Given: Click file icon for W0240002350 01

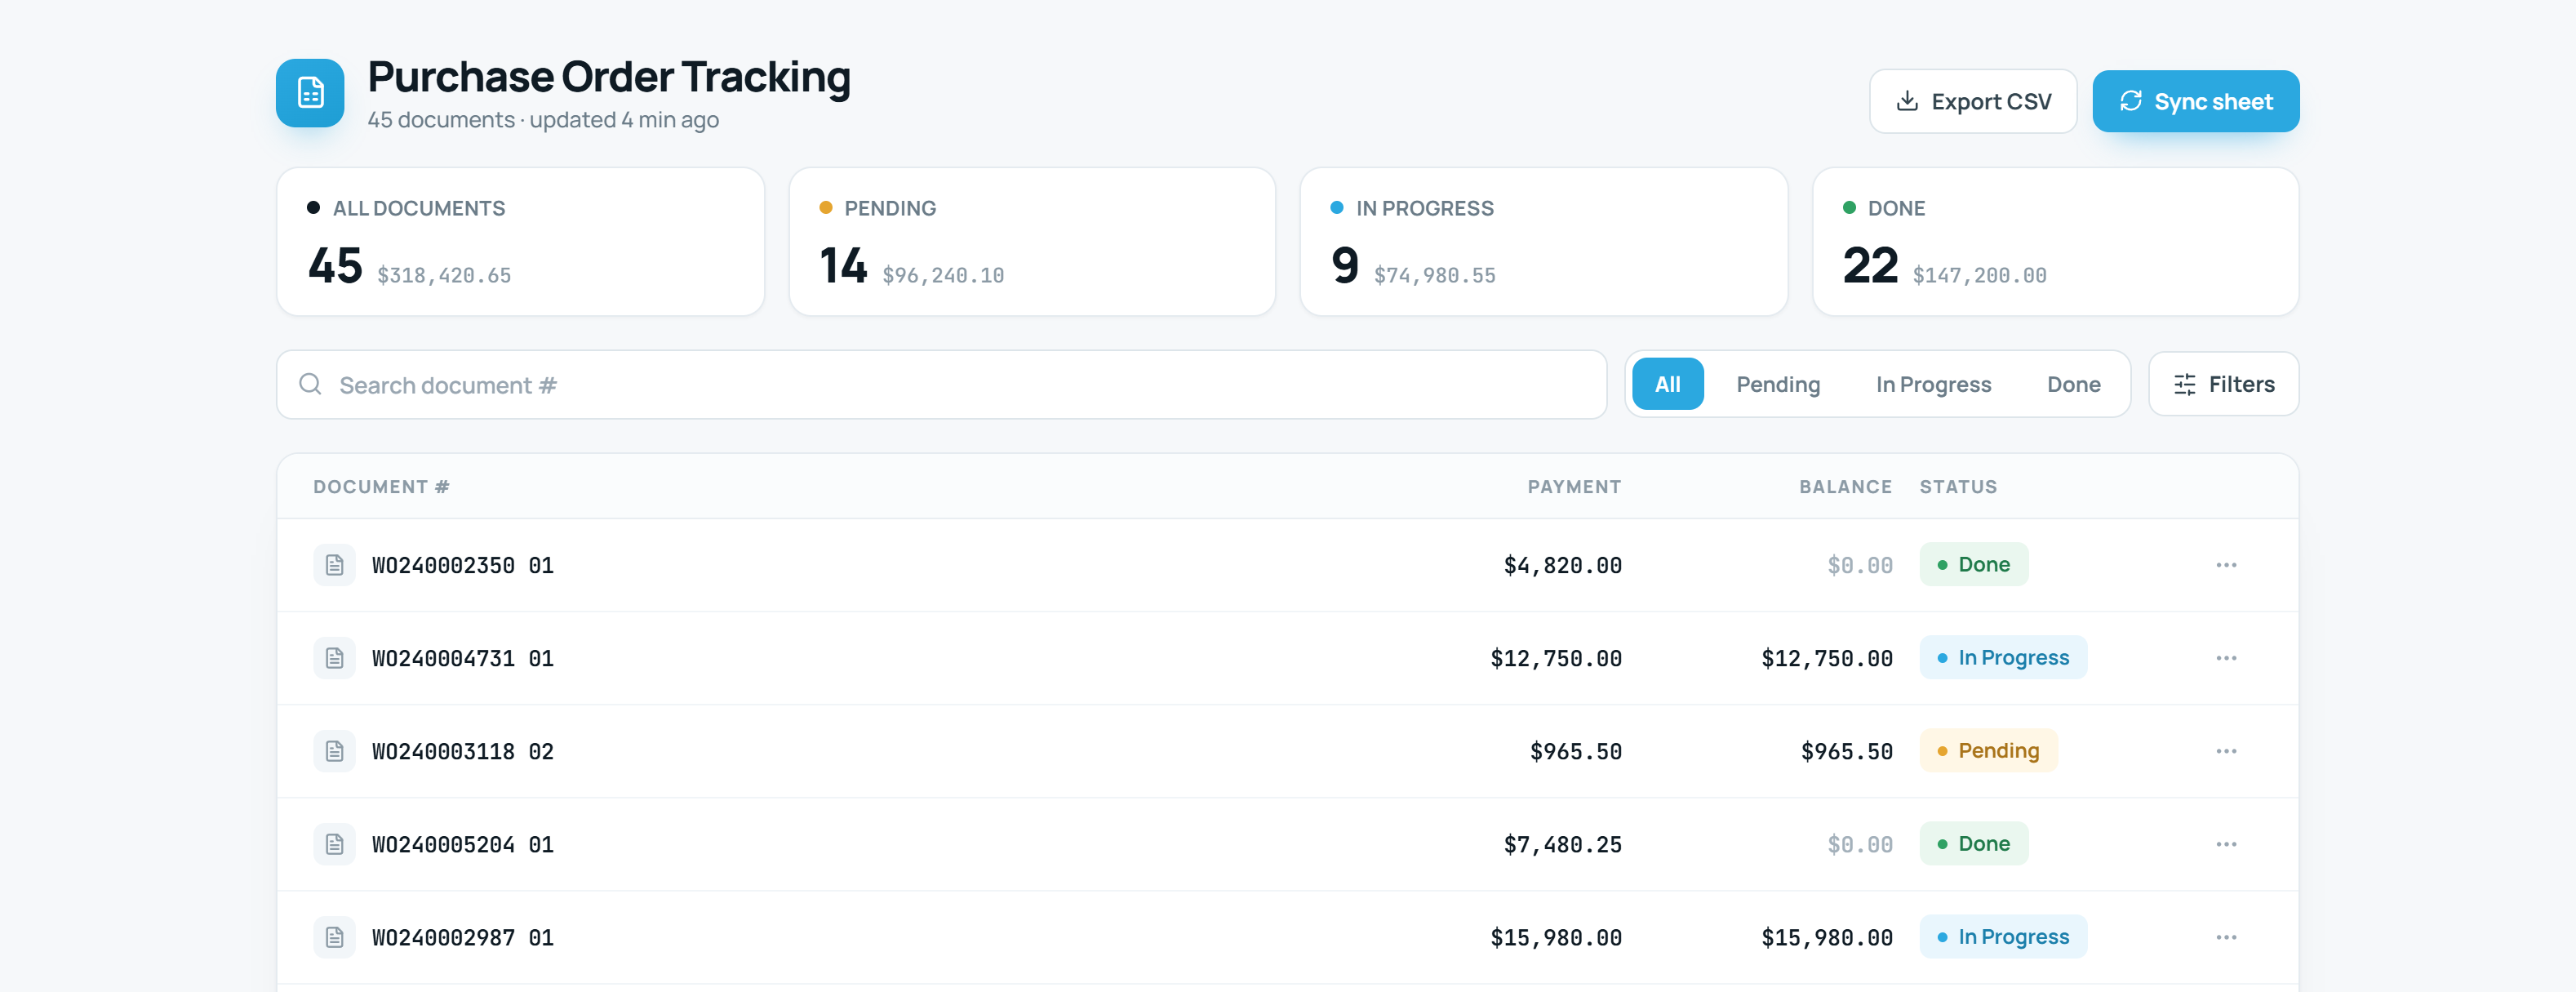Looking at the screenshot, I should (x=334, y=565).
